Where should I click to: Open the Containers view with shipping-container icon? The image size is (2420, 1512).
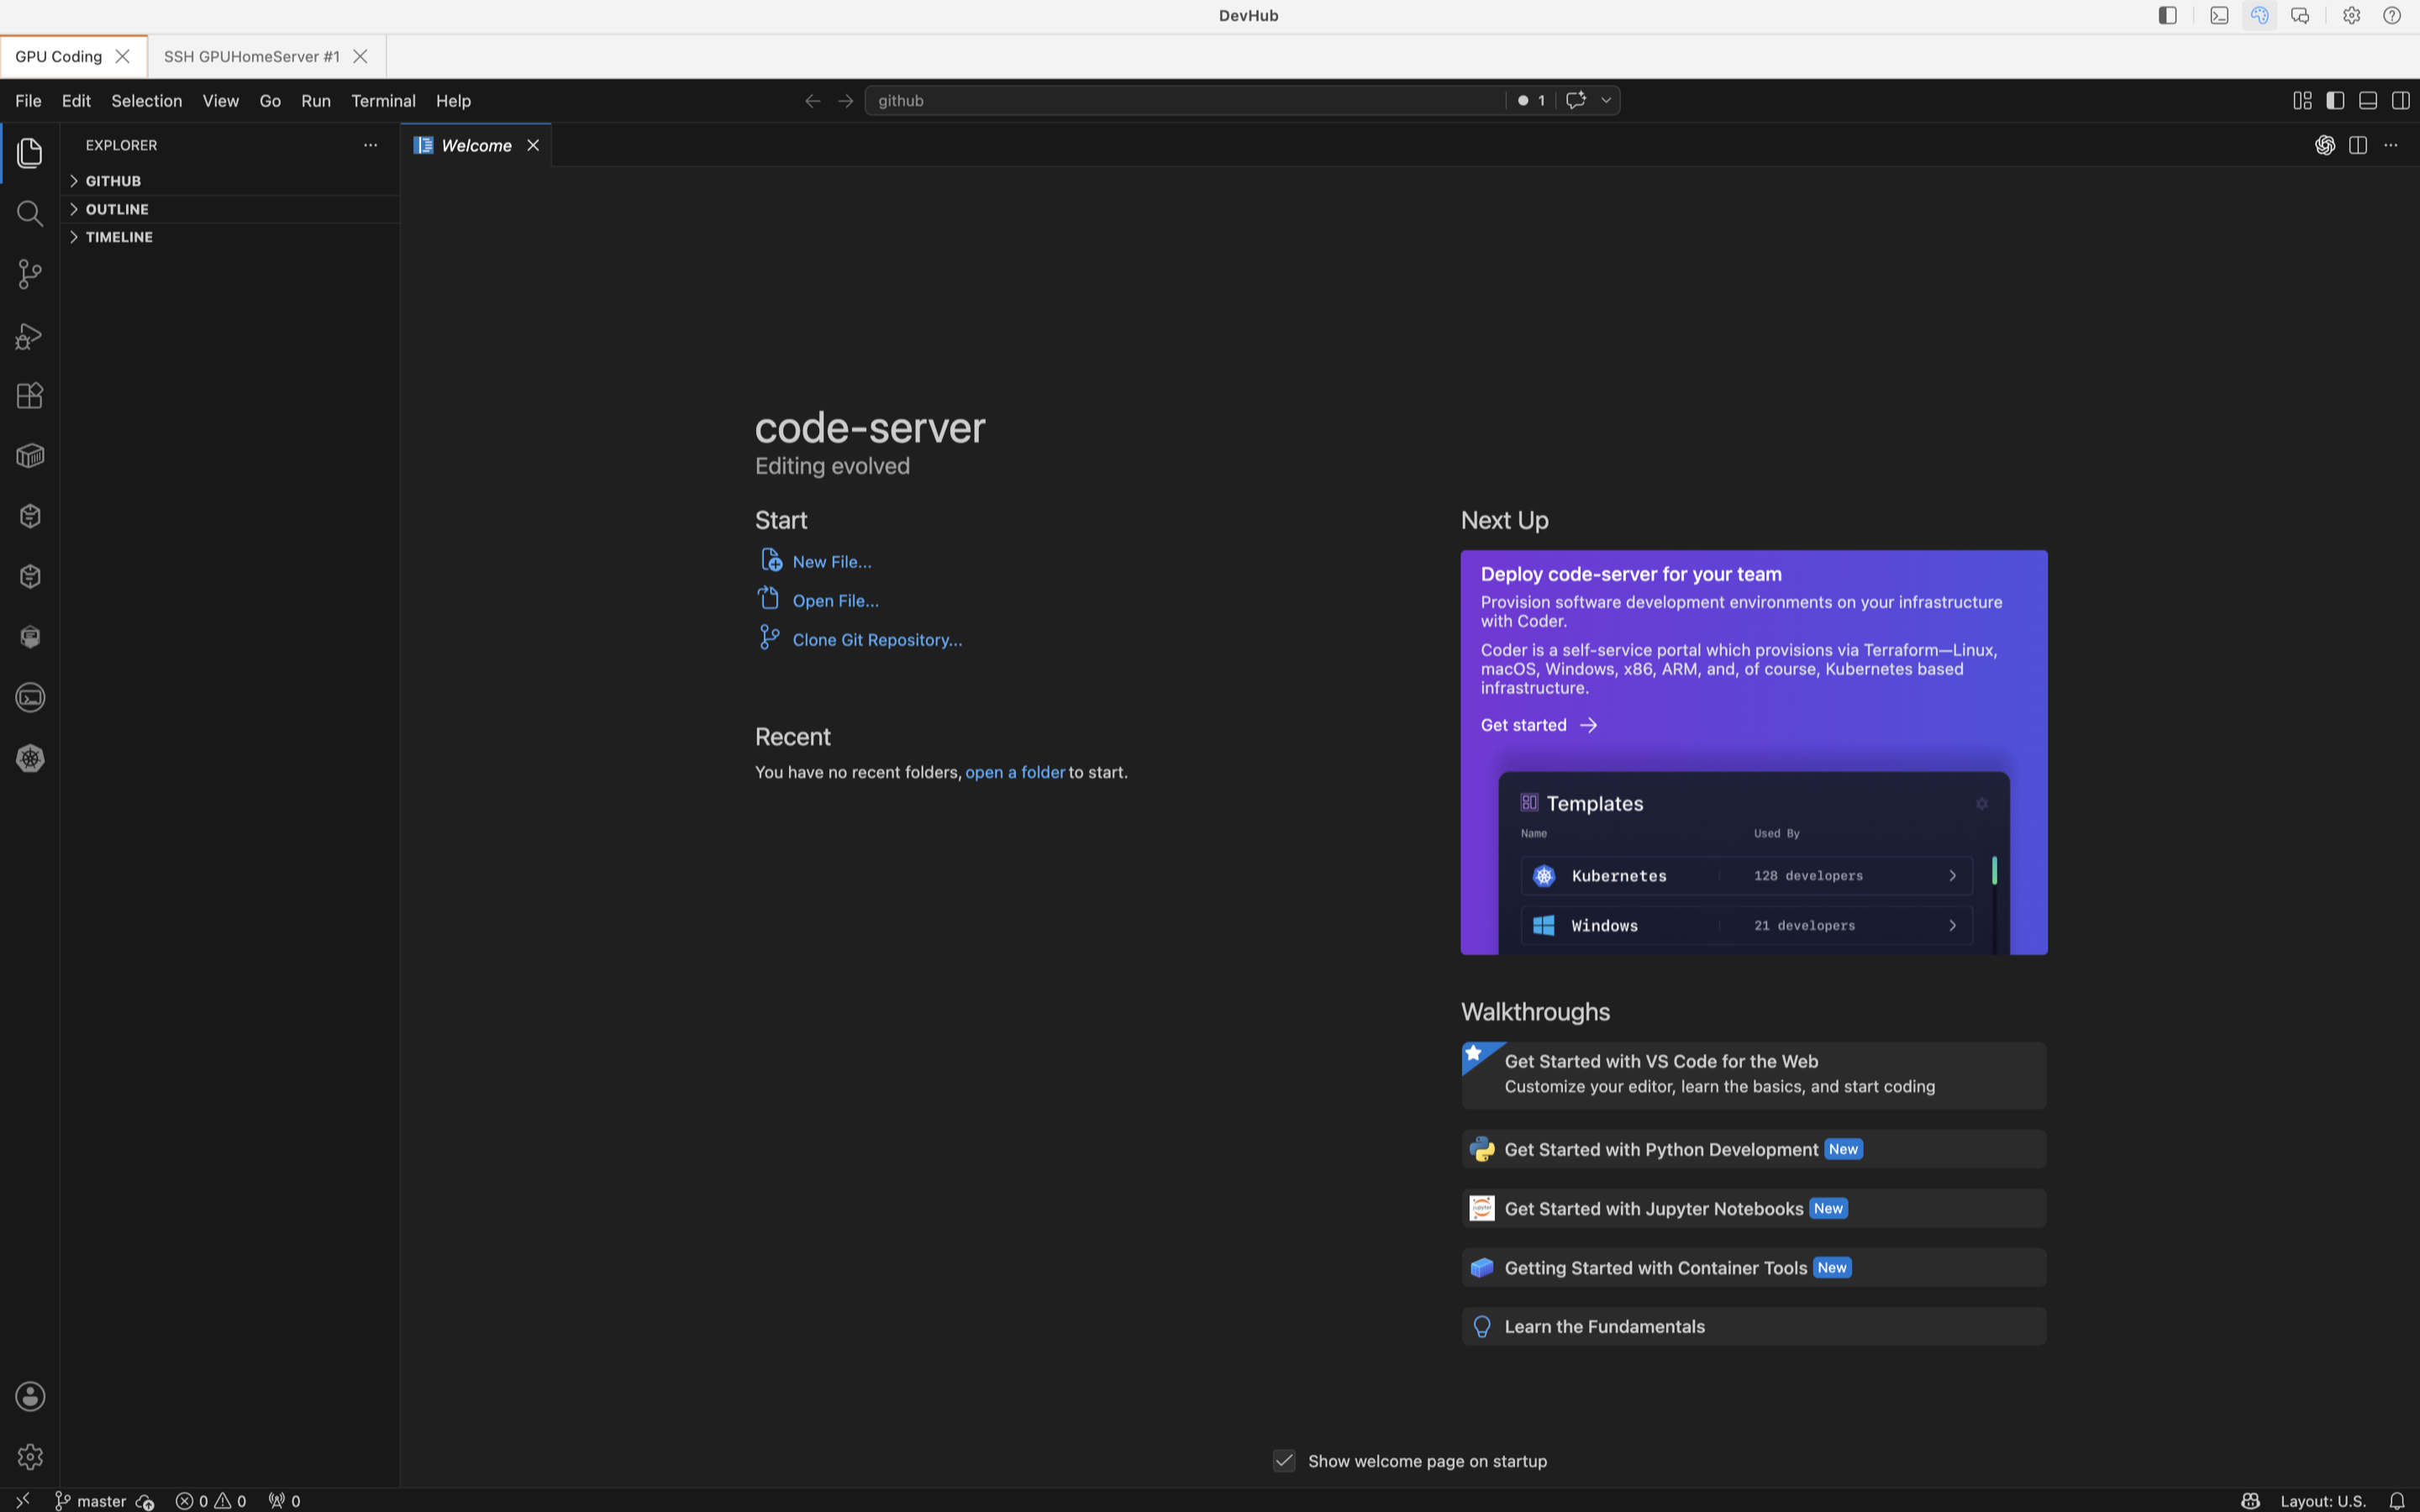tap(30, 456)
